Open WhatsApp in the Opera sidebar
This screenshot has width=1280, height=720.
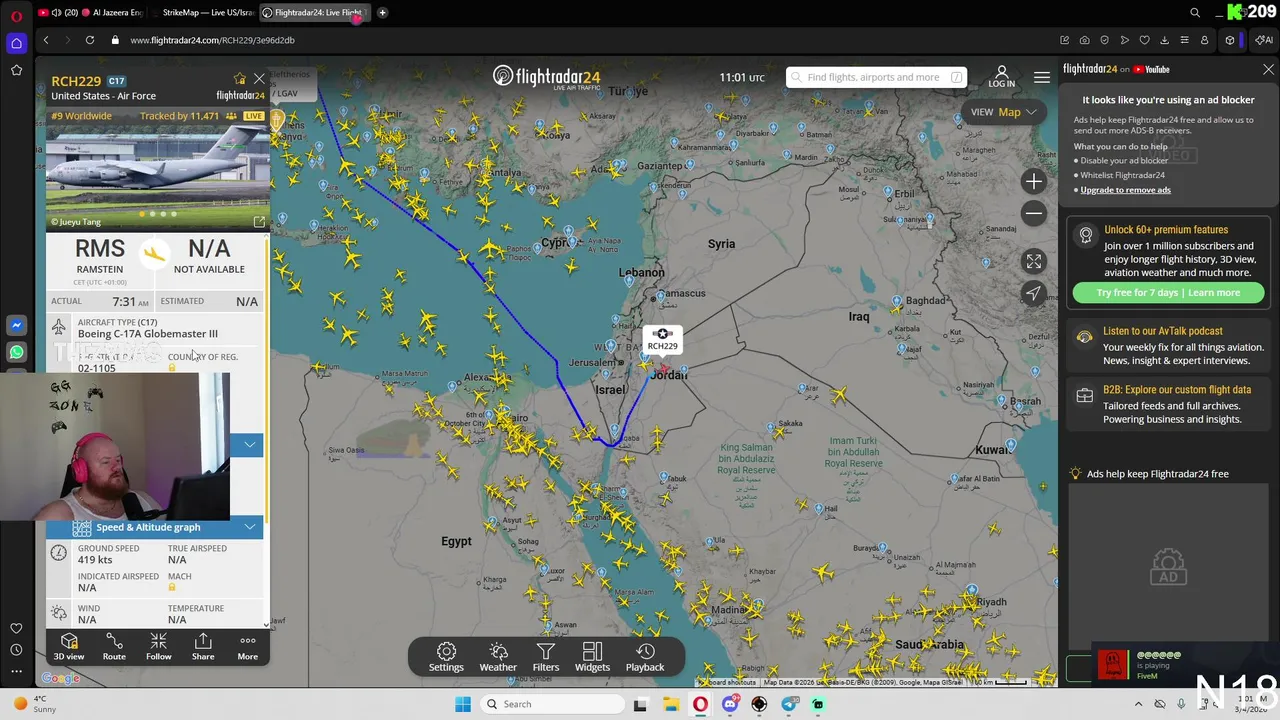pos(16,352)
